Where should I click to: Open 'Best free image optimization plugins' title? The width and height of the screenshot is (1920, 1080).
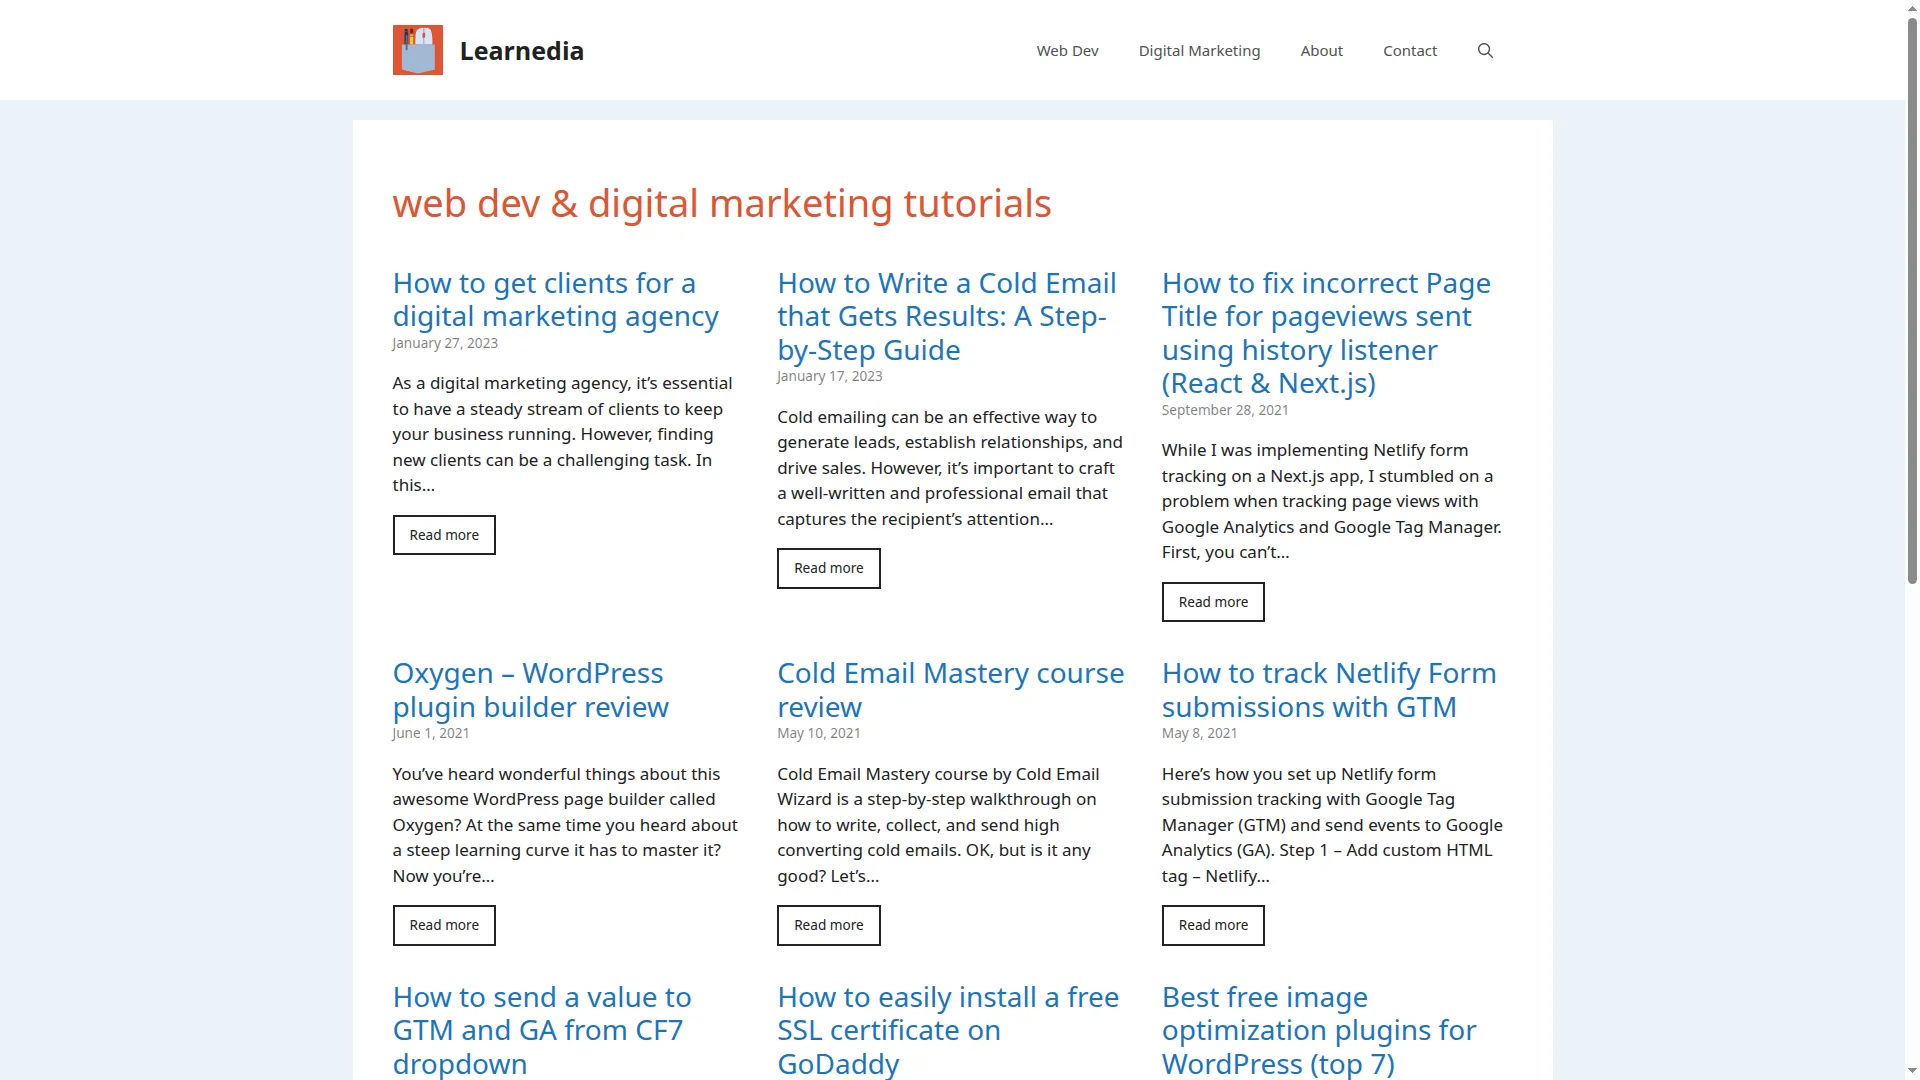tap(1319, 1030)
